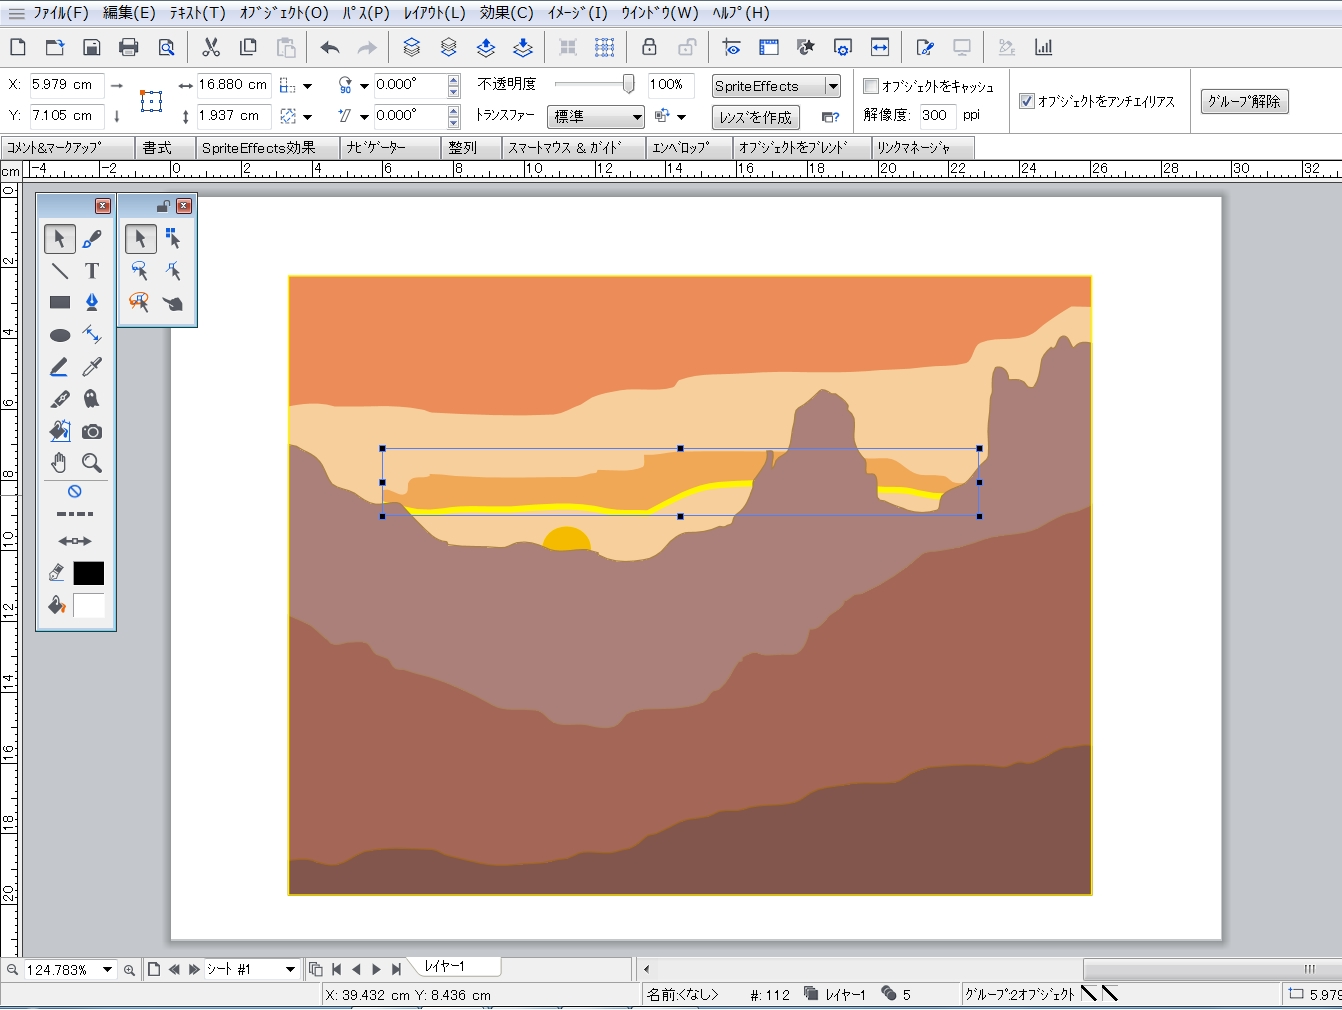The height and width of the screenshot is (1010, 1342).
Task: Select the Text (T) tool
Action: pyautogui.click(x=92, y=271)
